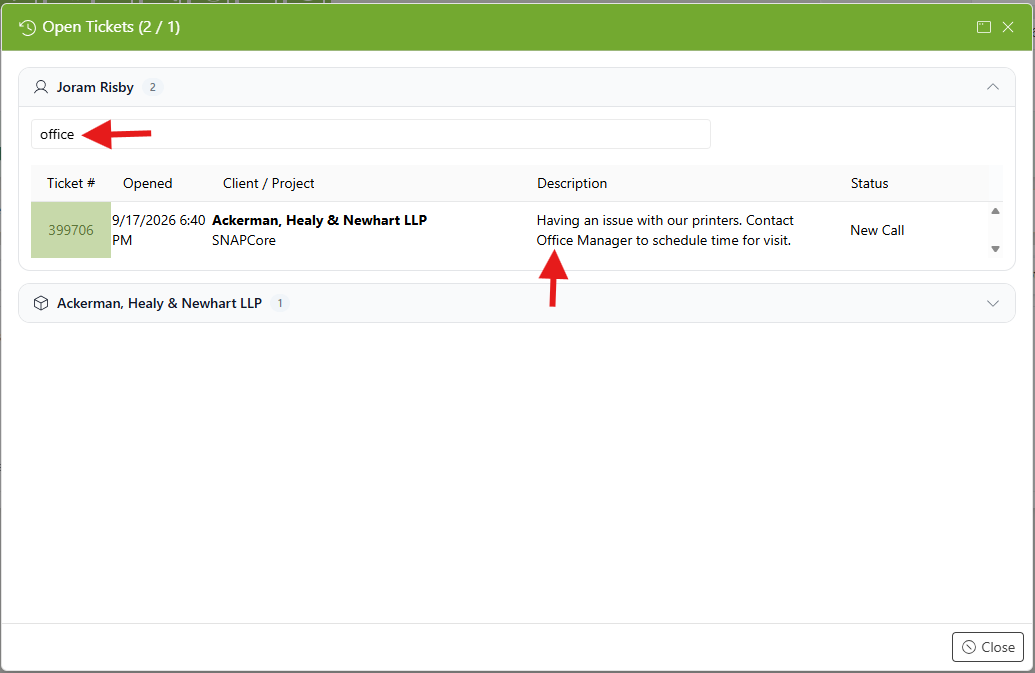Click the Joram Risby section header
Screen dimensions: 1035x673
tap(517, 87)
